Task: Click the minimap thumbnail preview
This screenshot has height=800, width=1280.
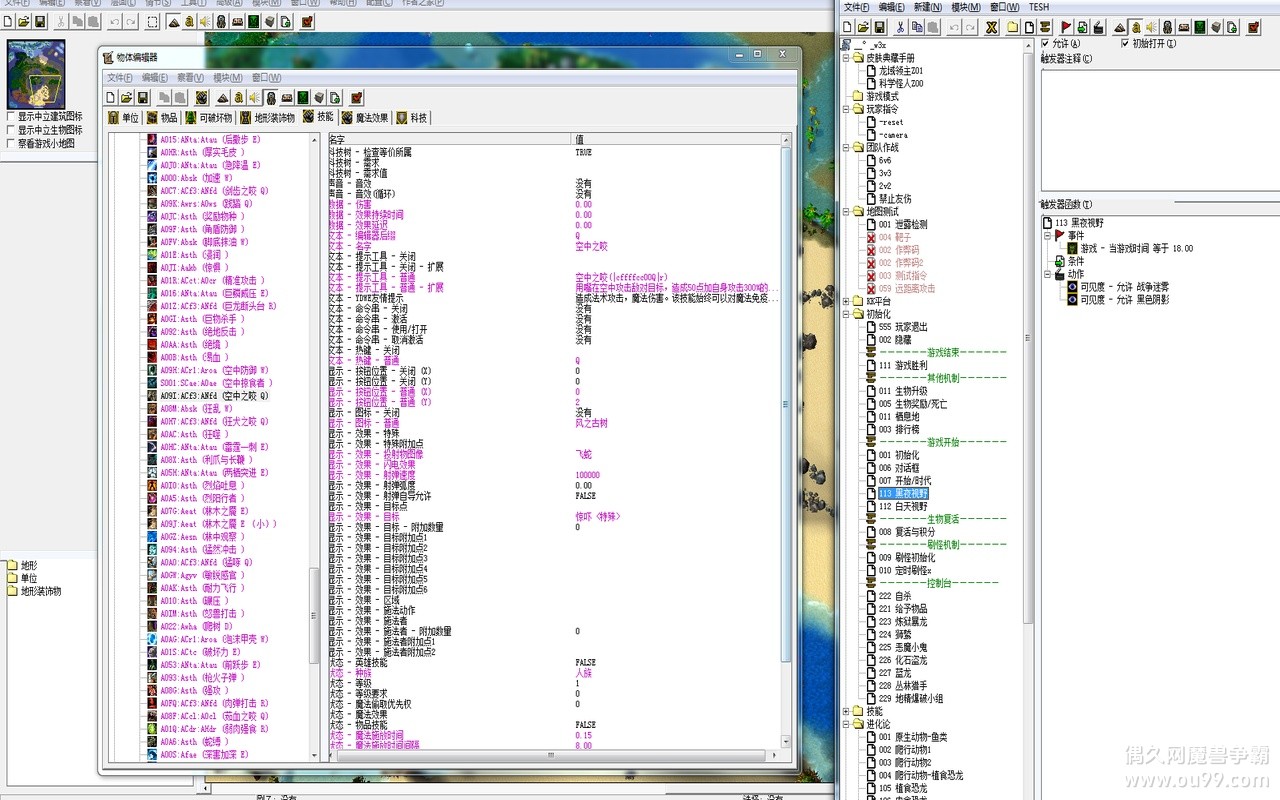Action: [36, 74]
